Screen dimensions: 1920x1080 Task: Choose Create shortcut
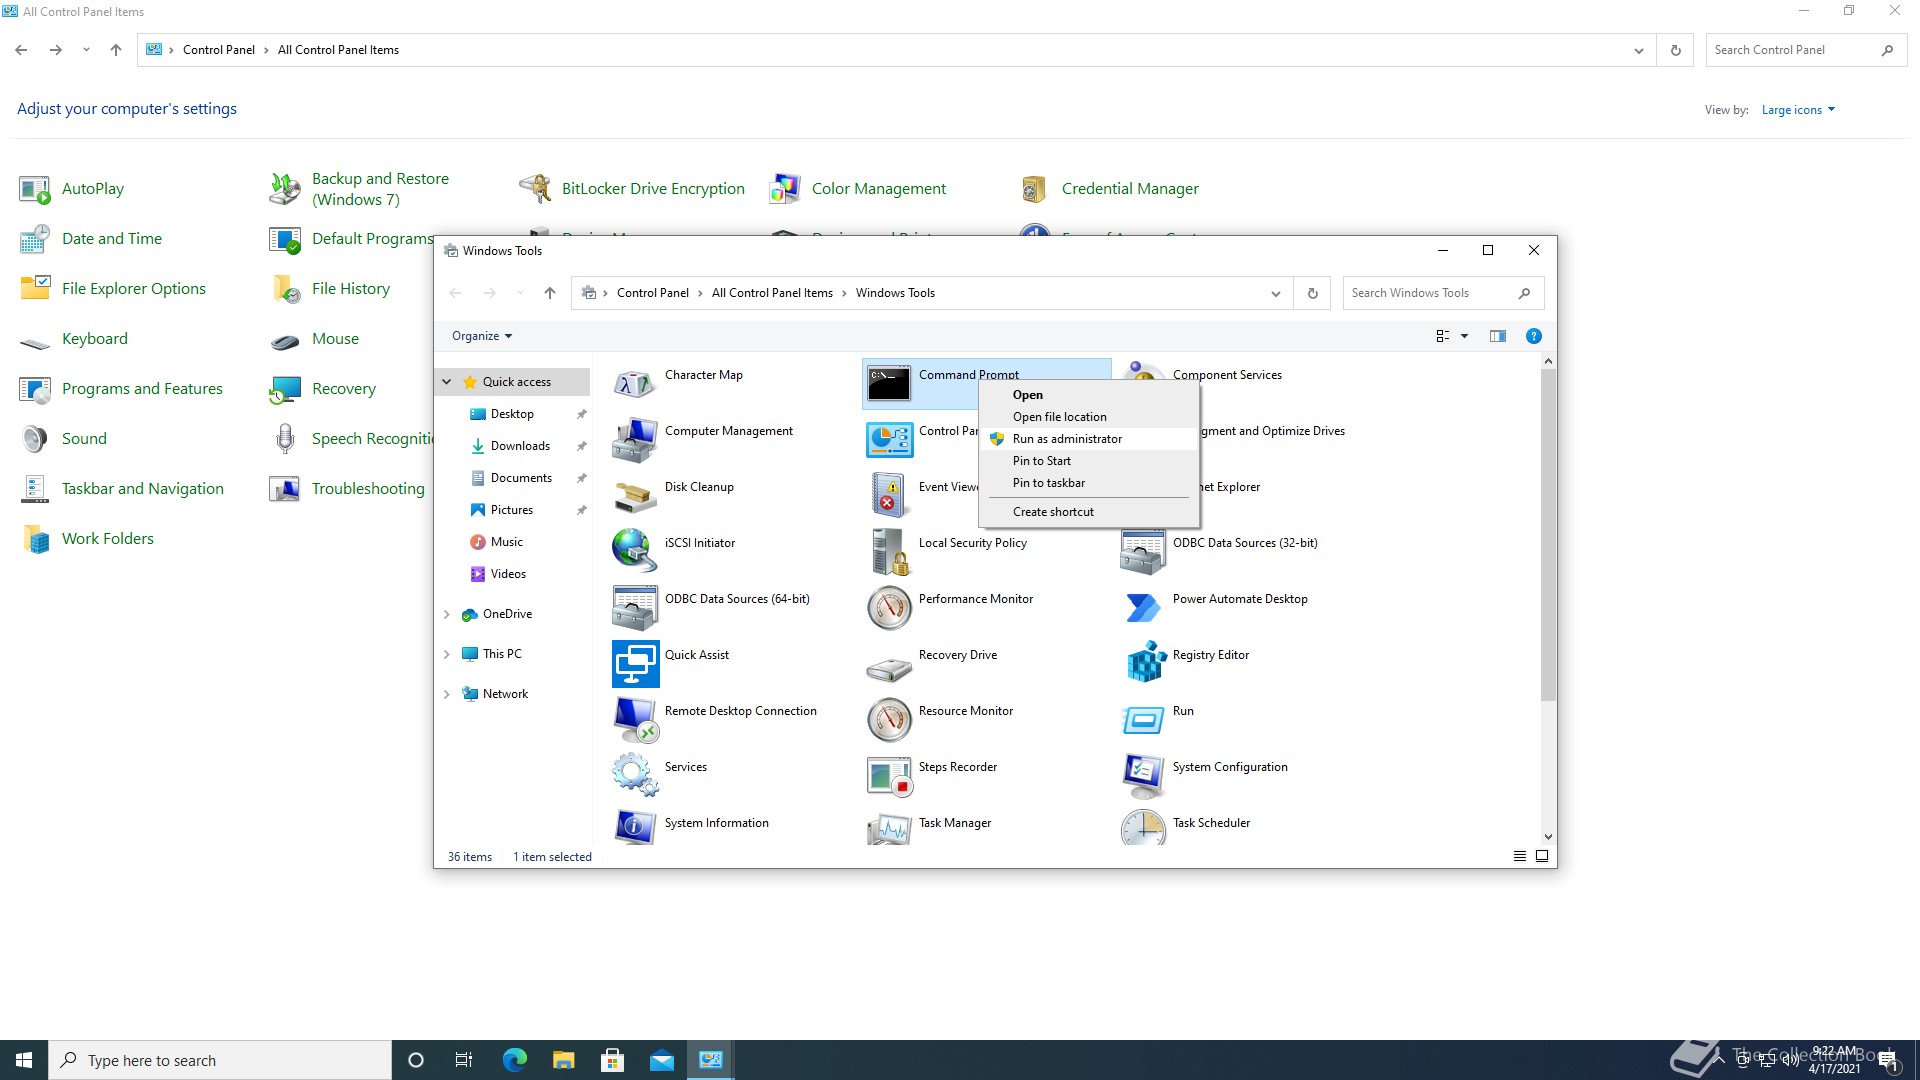point(1088,512)
